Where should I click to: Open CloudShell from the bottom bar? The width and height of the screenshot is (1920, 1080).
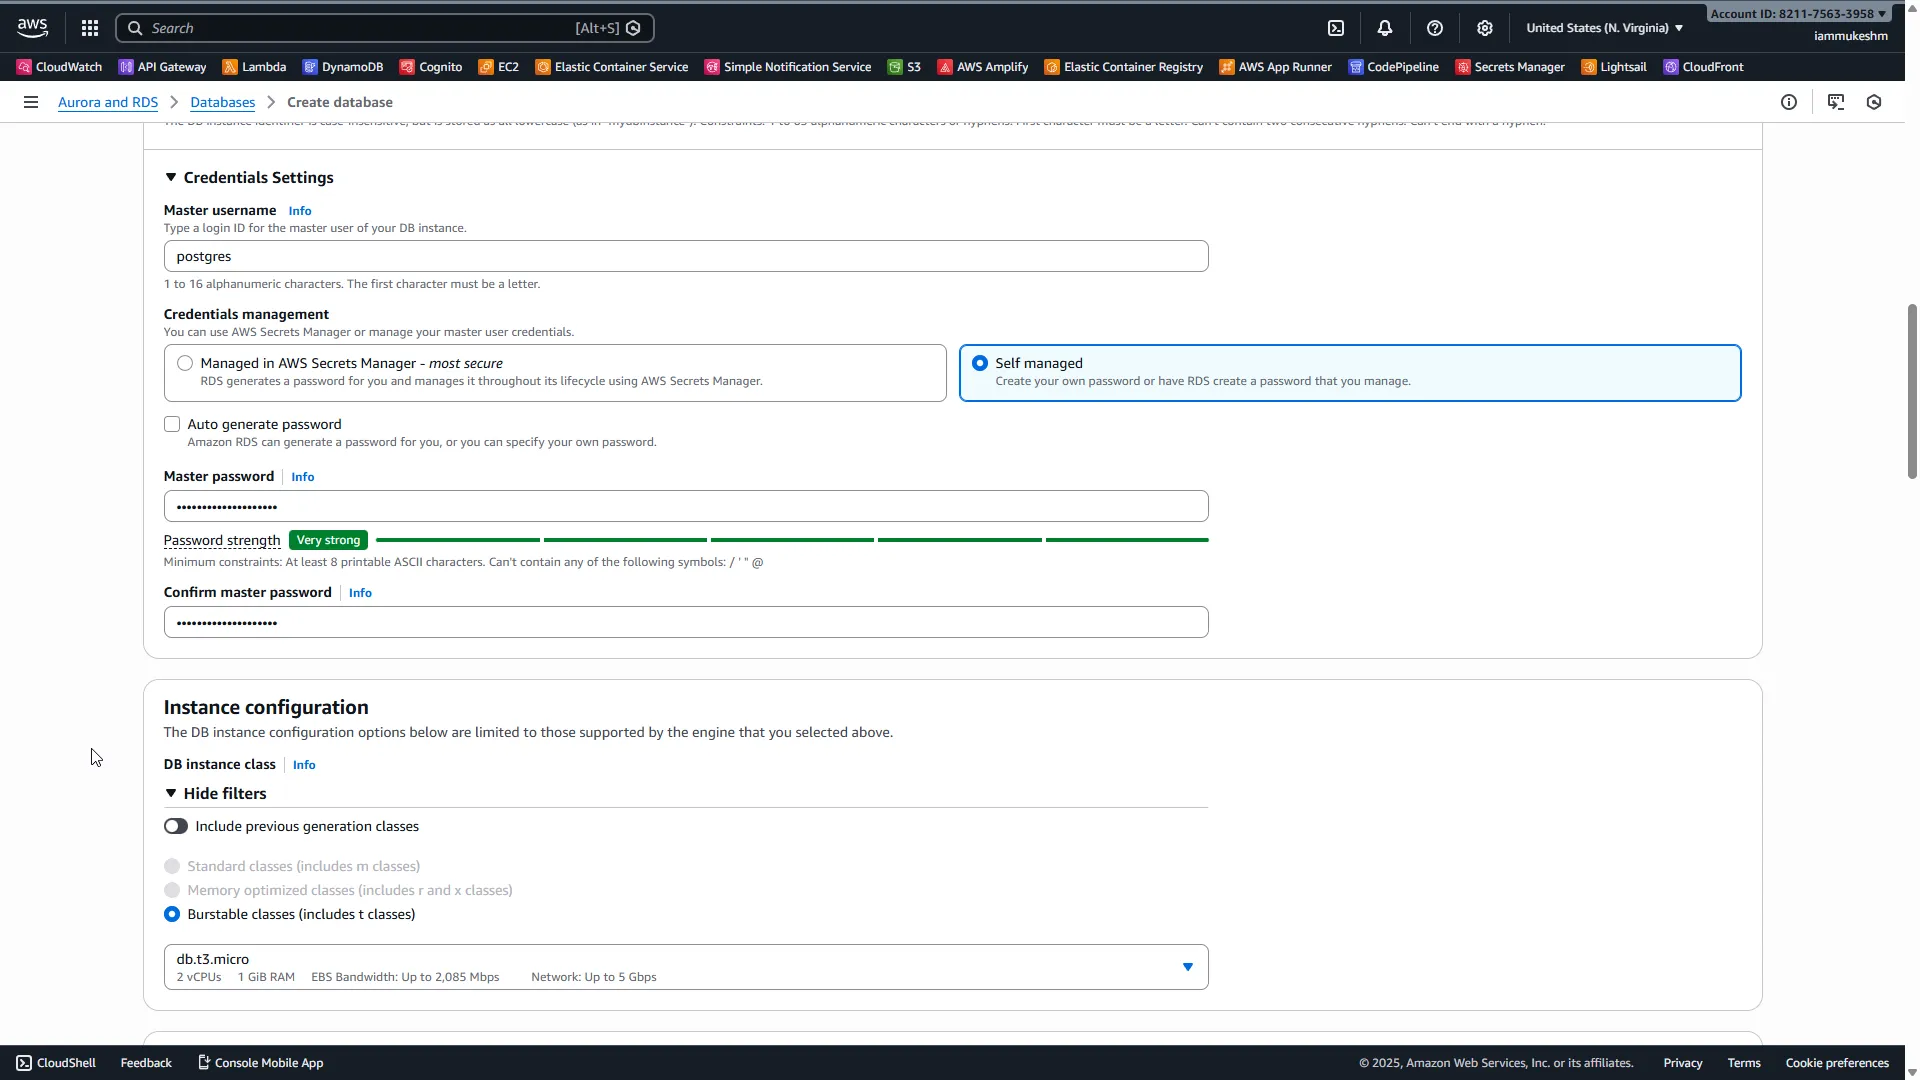tap(55, 1062)
